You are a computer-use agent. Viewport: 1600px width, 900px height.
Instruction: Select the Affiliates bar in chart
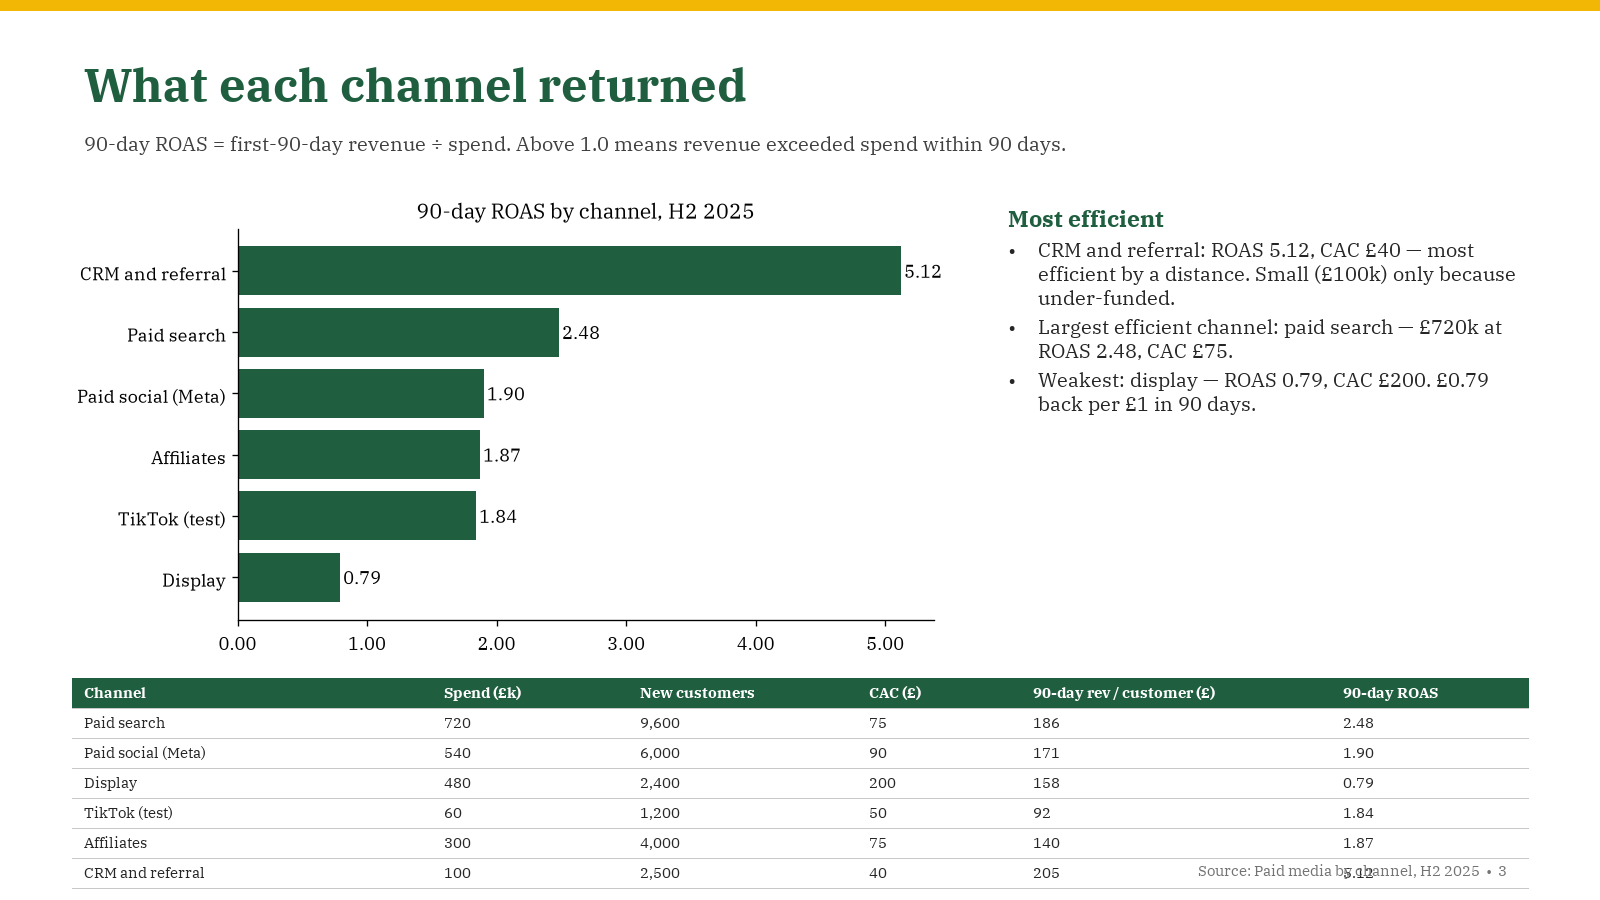click(359, 454)
